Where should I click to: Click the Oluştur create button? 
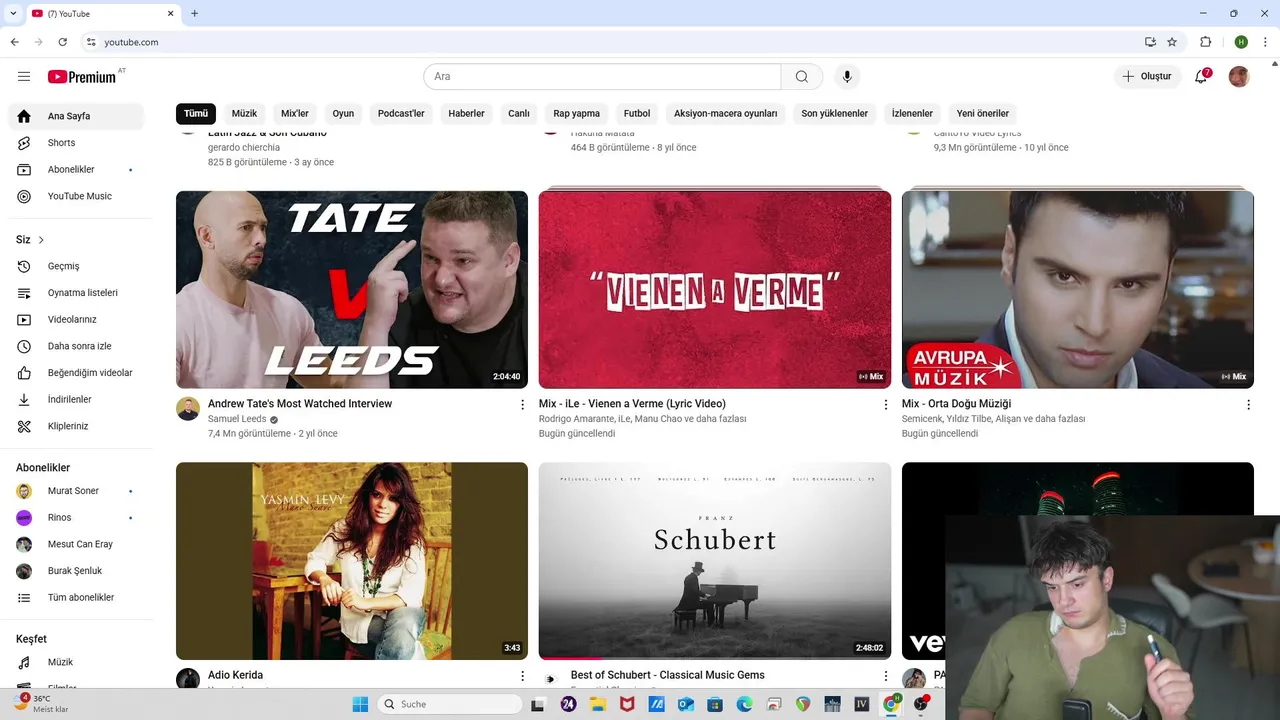pos(1147,76)
